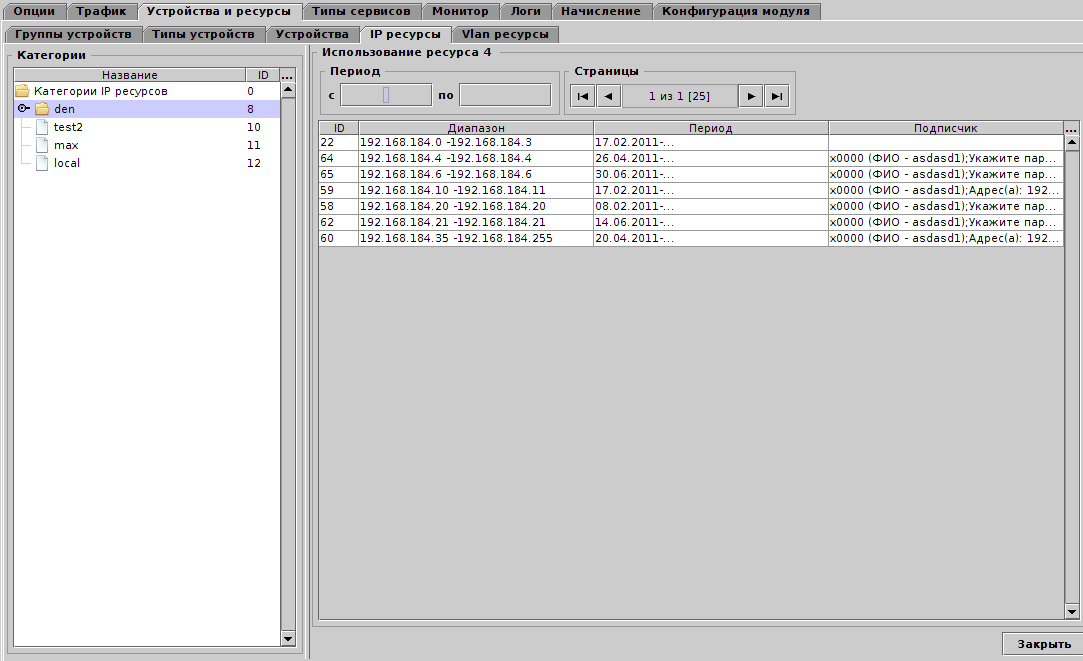
Task: Switch to the Vlan ресурсы tab
Action: pyautogui.click(x=504, y=34)
